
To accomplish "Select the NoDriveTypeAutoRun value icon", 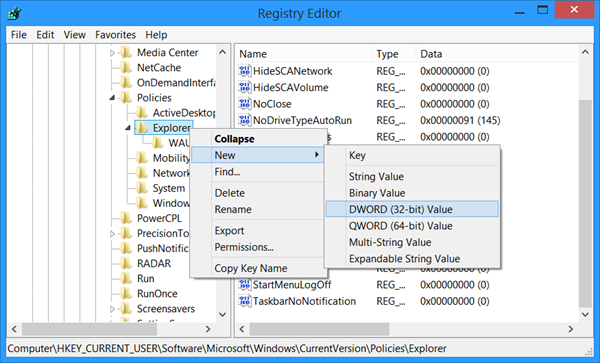I will [x=245, y=120].
